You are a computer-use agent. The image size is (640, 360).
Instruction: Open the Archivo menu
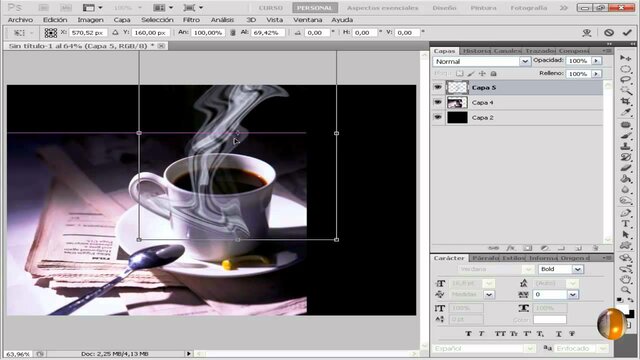coord(20,20)
